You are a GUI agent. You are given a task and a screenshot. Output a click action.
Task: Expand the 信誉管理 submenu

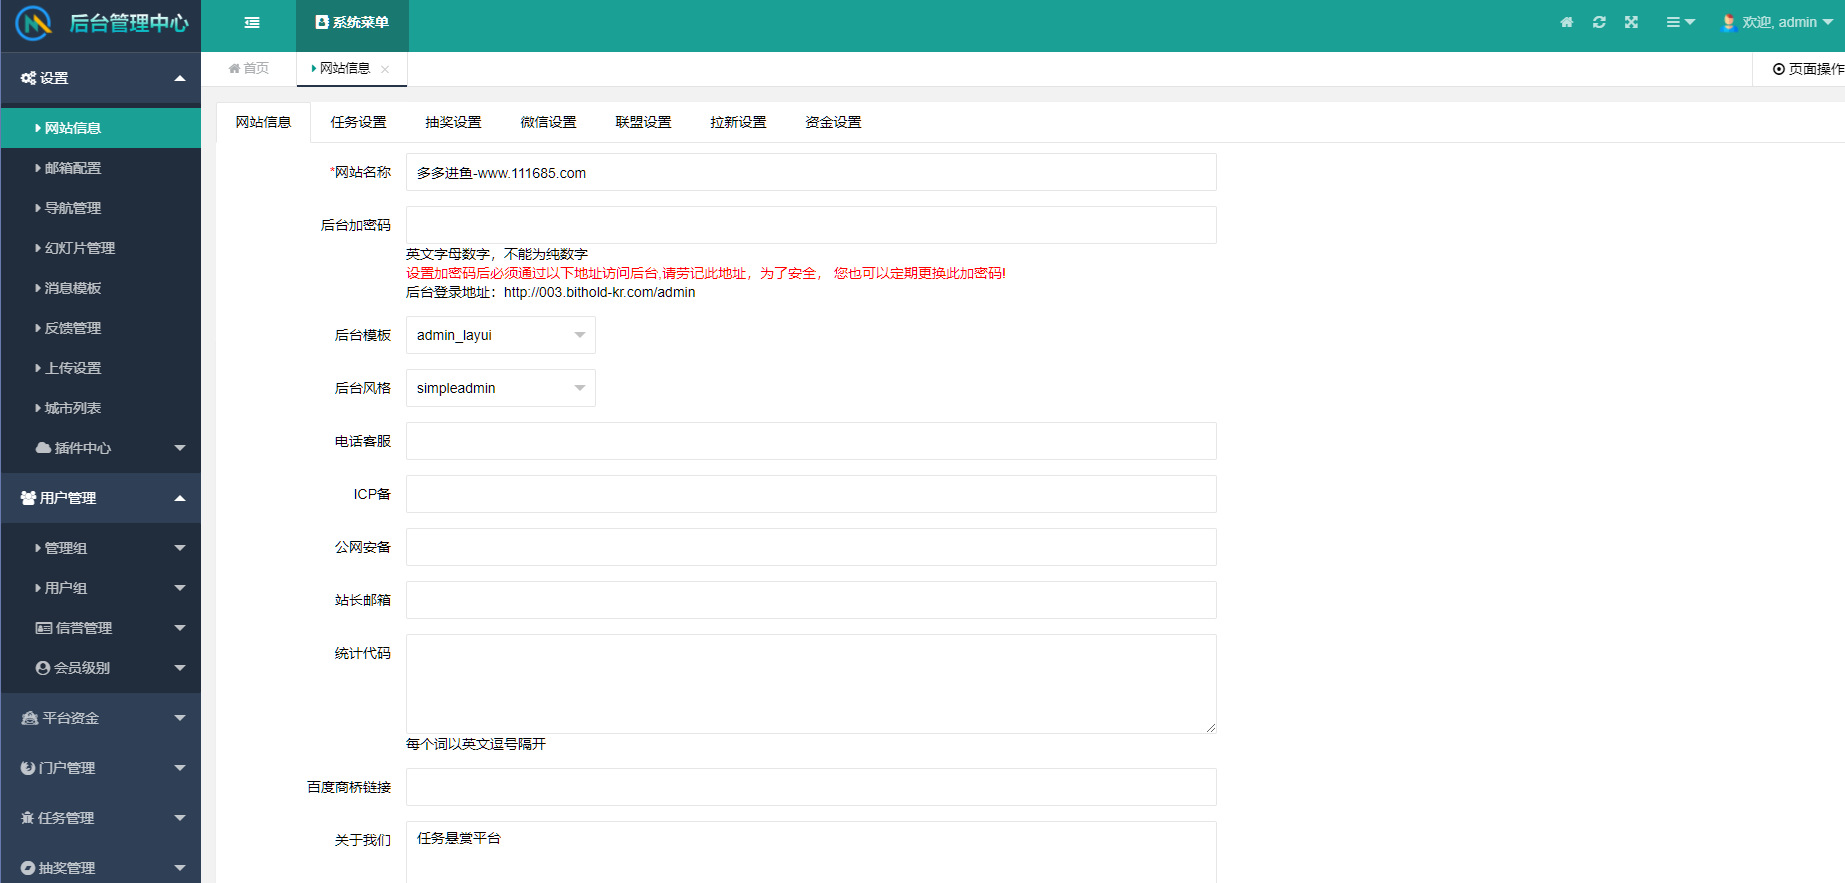(x=100, y=628)
